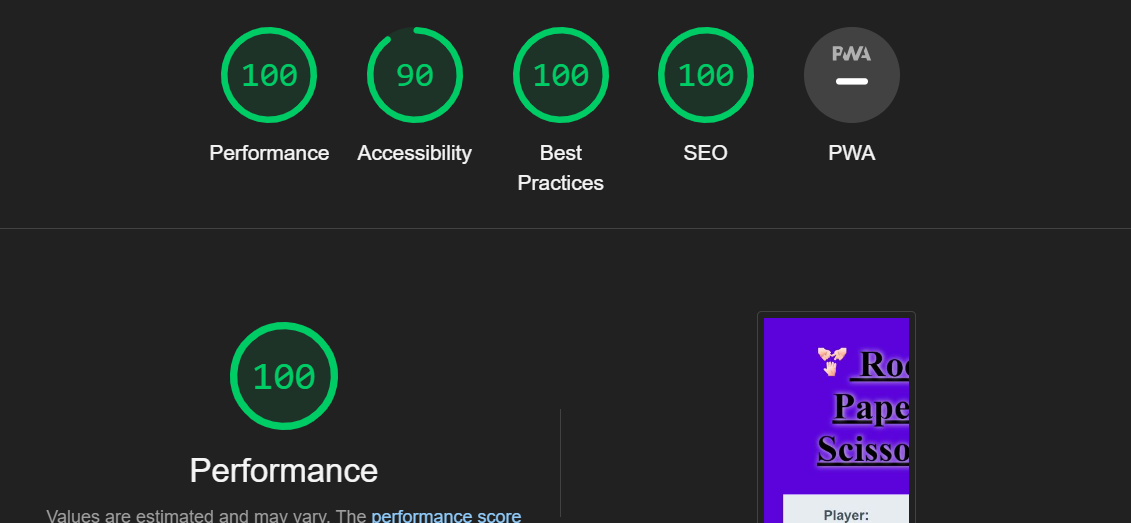Image resolution: width=1131 pixels, height=523 pixels.
Task: Open the Rock Paper Scissors page screenshot thumbnail
Action: tap(836, 420)
